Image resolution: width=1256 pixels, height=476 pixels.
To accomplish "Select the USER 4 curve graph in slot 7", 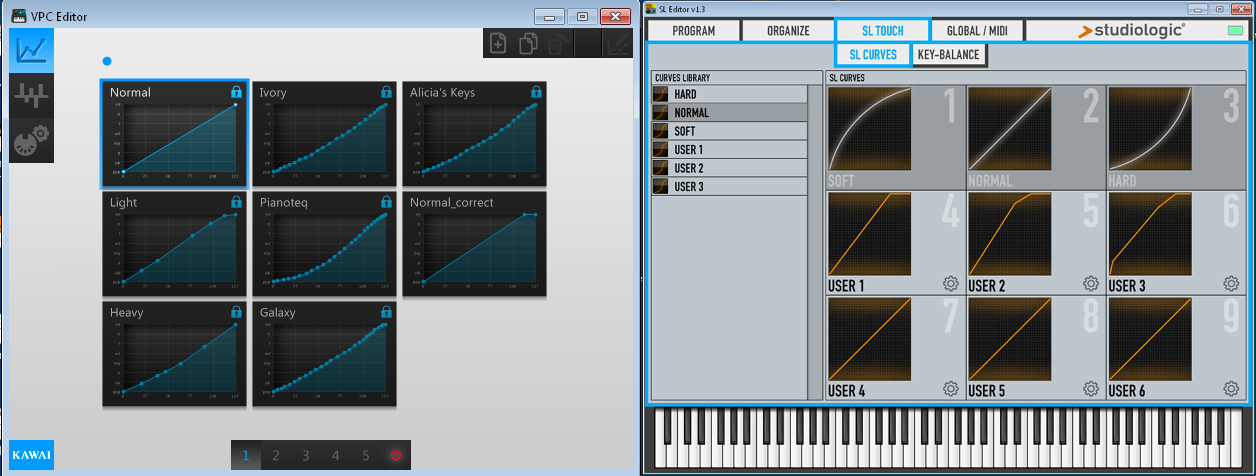I will pos(870,340).
